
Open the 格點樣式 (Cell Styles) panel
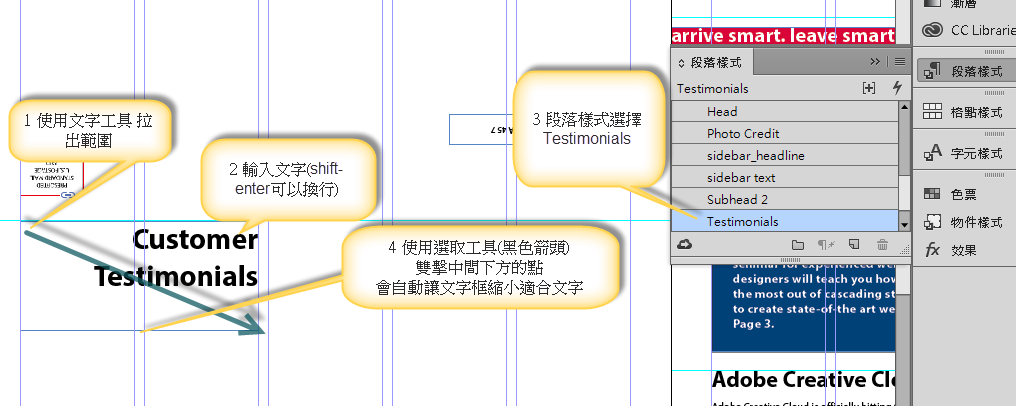click(x=964, y=112)
